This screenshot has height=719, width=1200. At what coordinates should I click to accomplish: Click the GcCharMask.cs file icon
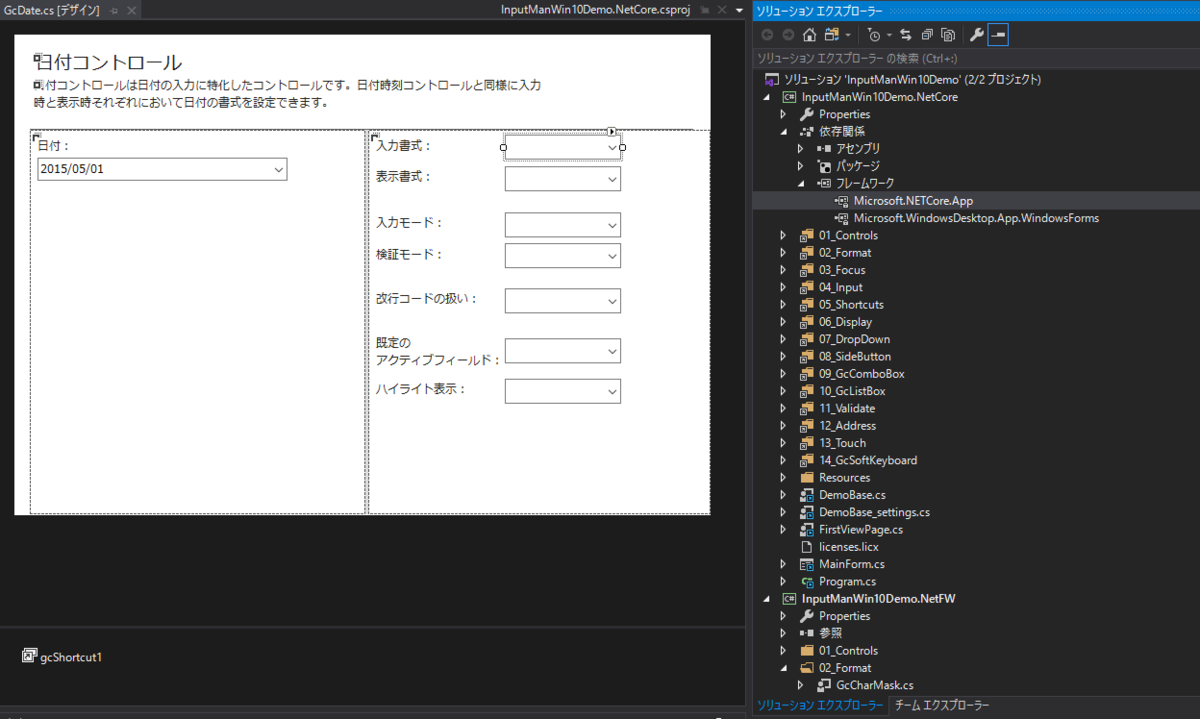click(824, 685)
